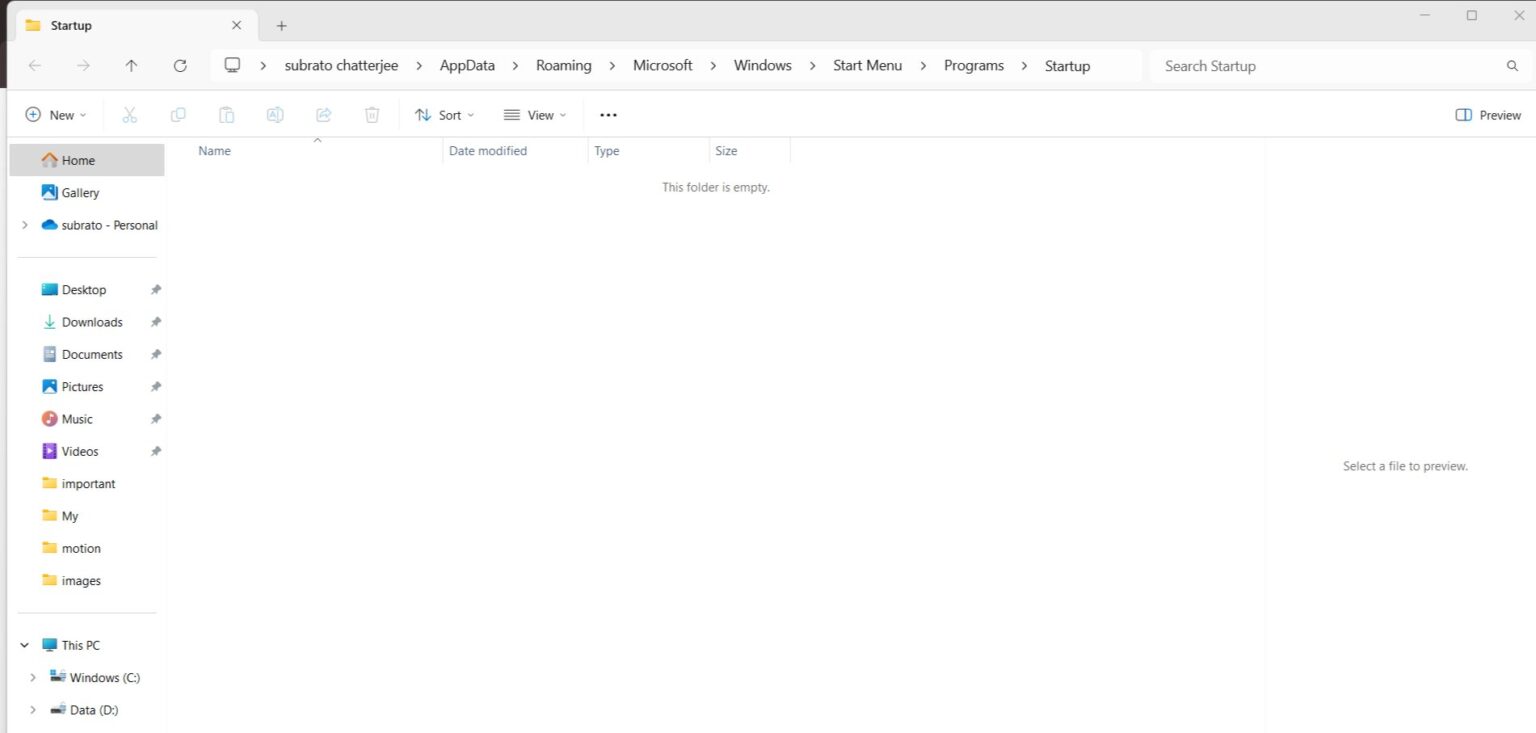
Task: Click the Copy icon
Action: [x=178, y=114]
